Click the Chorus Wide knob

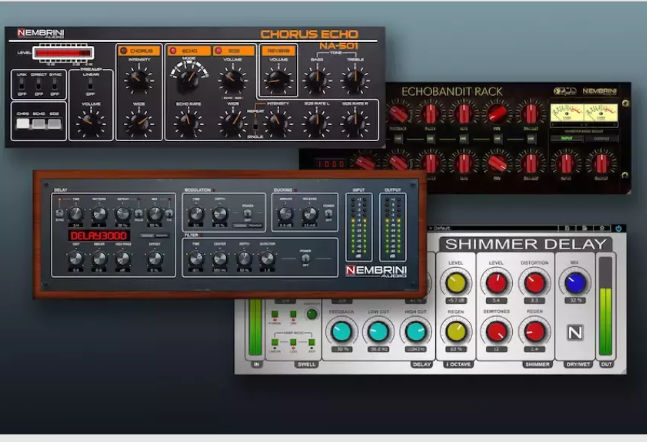pyautogui.click(x=139, y=123)
